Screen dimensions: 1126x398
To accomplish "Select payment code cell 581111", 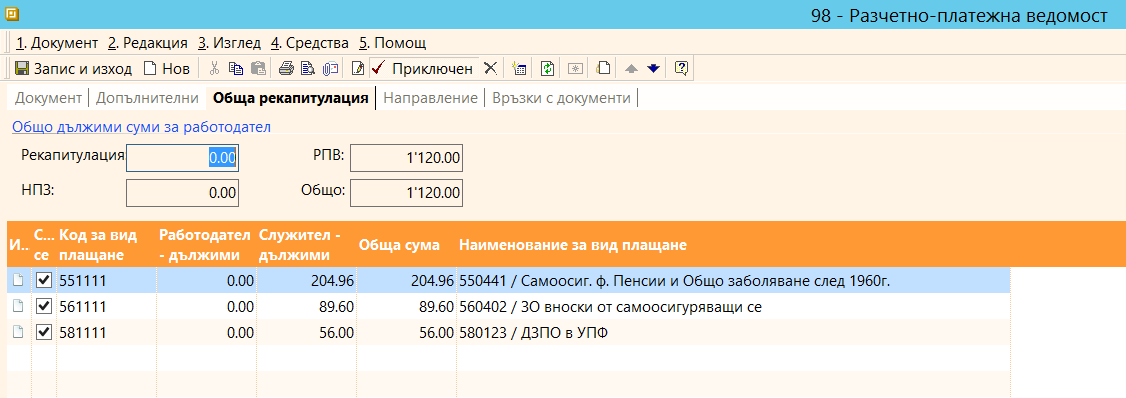I will pyautogui.click(x=106, y=332).
